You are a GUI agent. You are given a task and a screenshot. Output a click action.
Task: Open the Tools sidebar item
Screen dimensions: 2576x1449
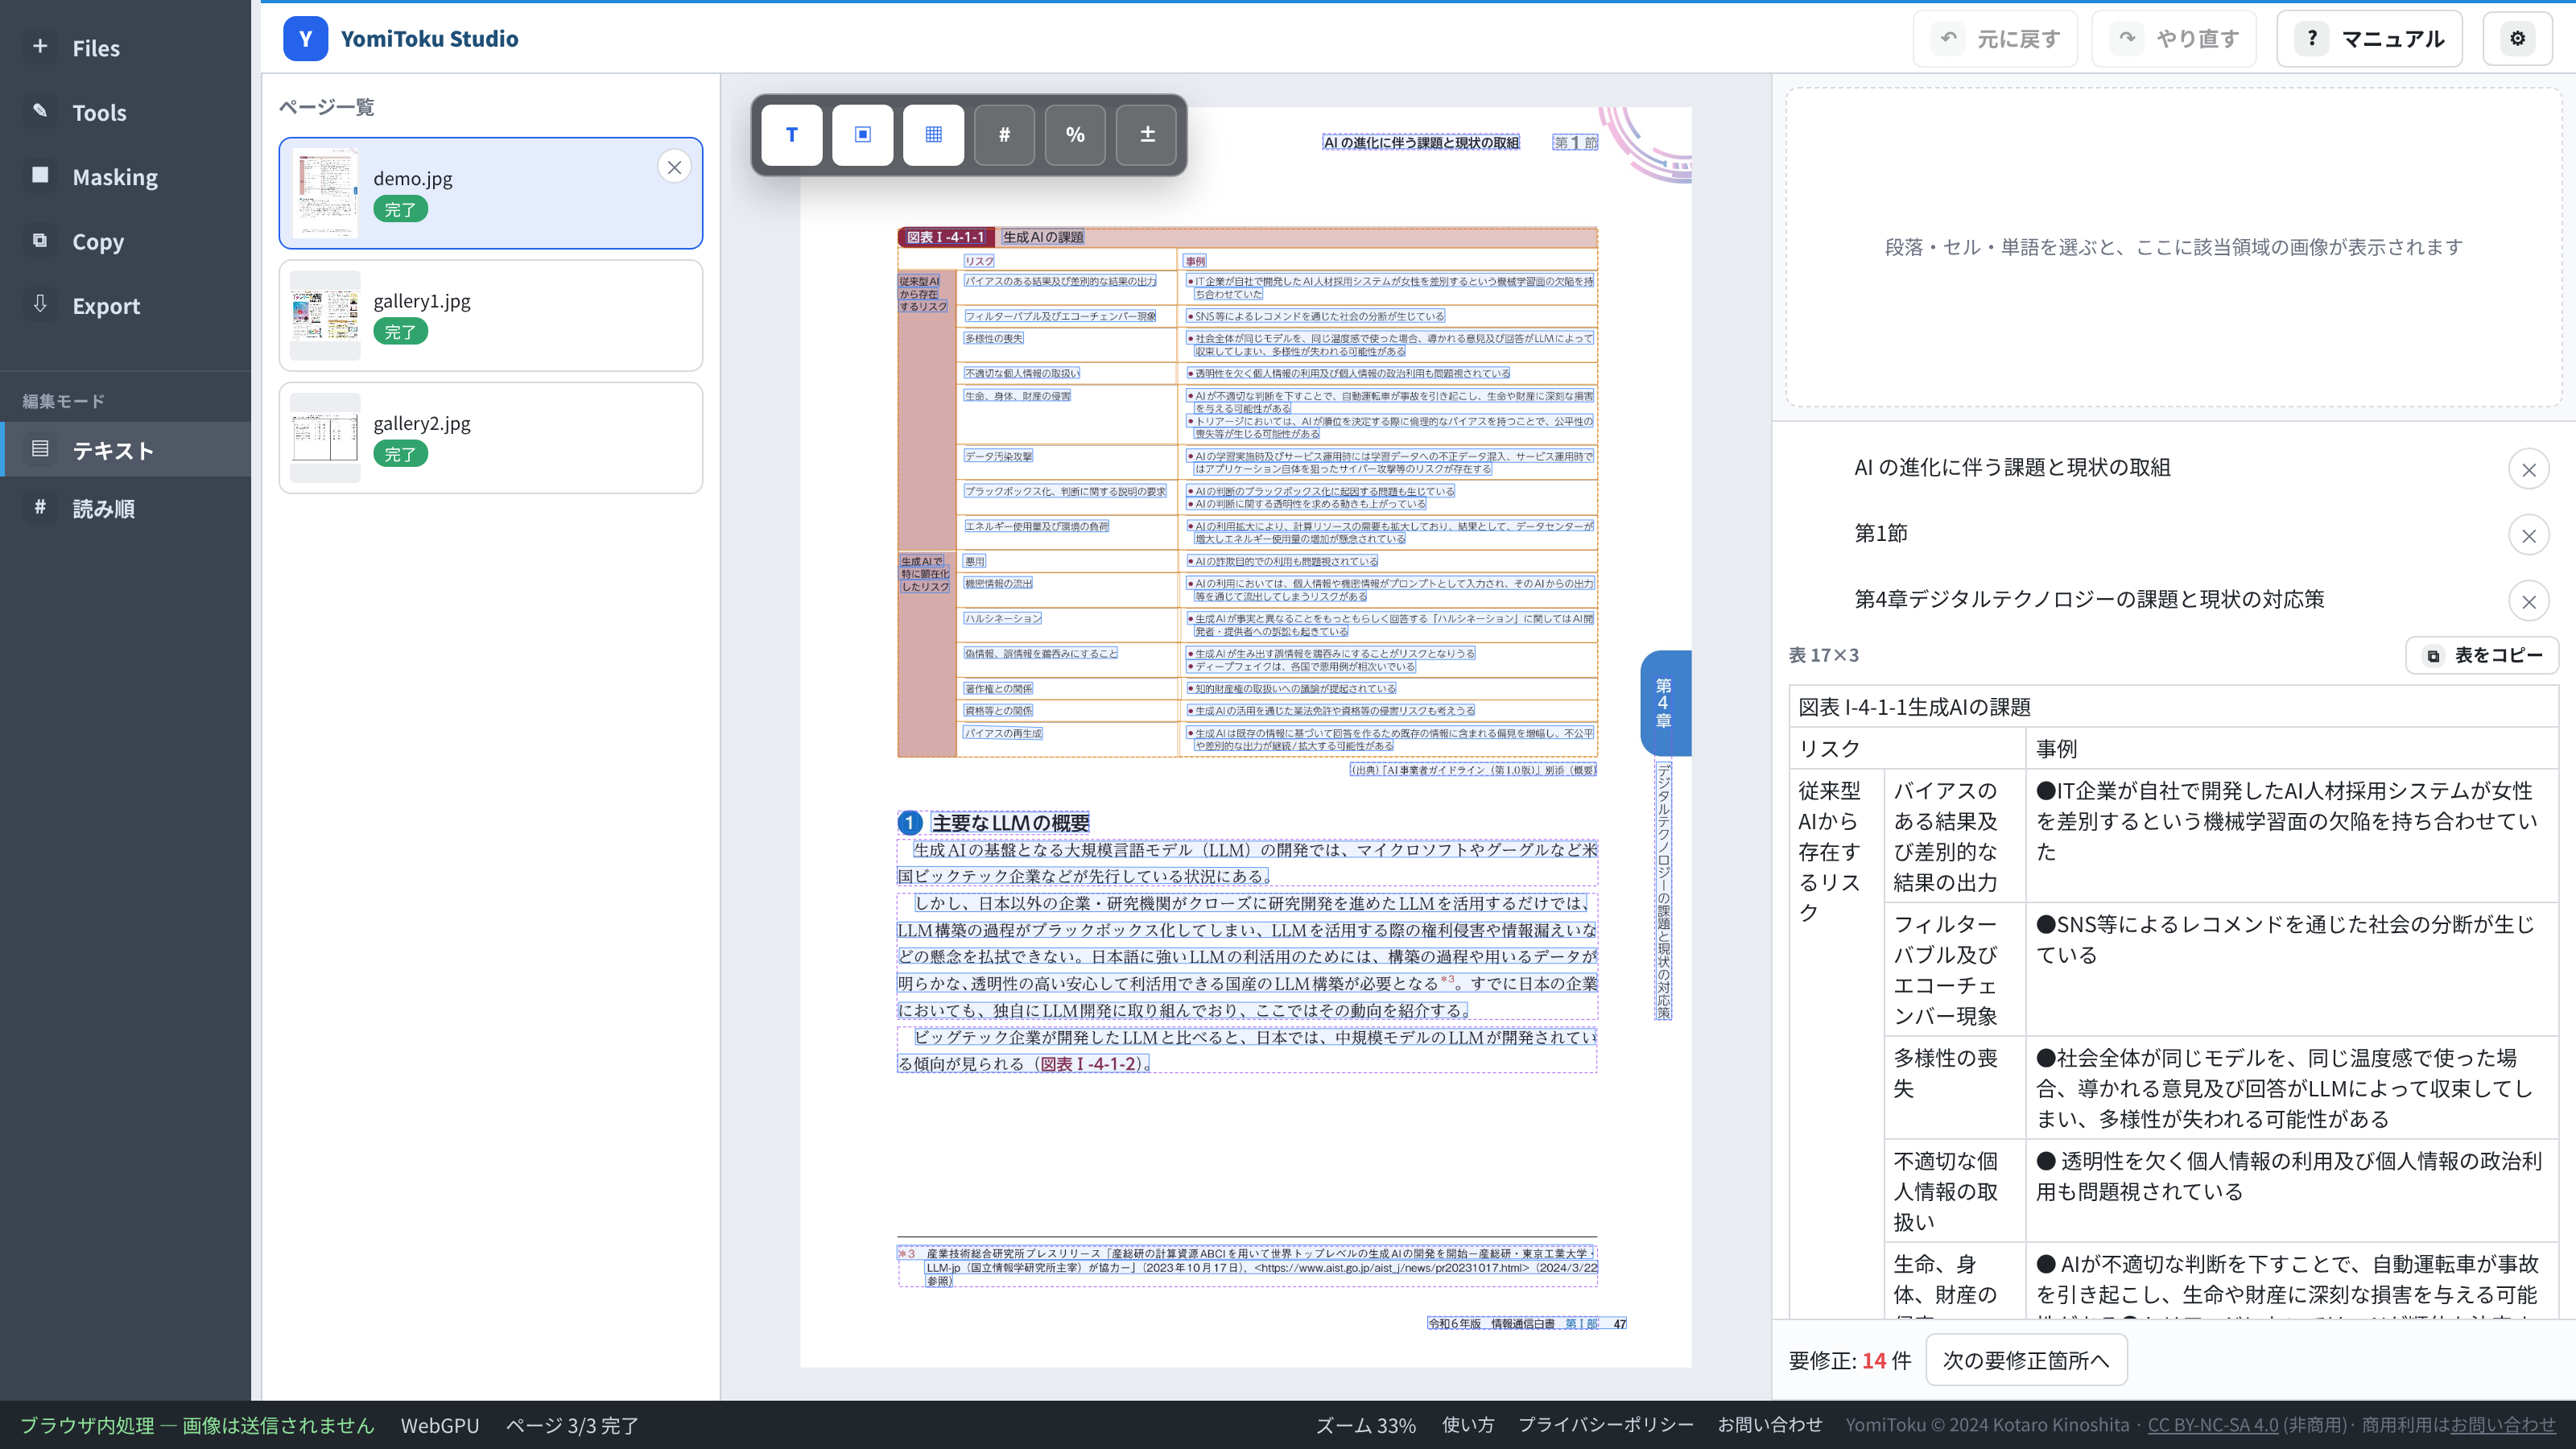click(125, 112)
